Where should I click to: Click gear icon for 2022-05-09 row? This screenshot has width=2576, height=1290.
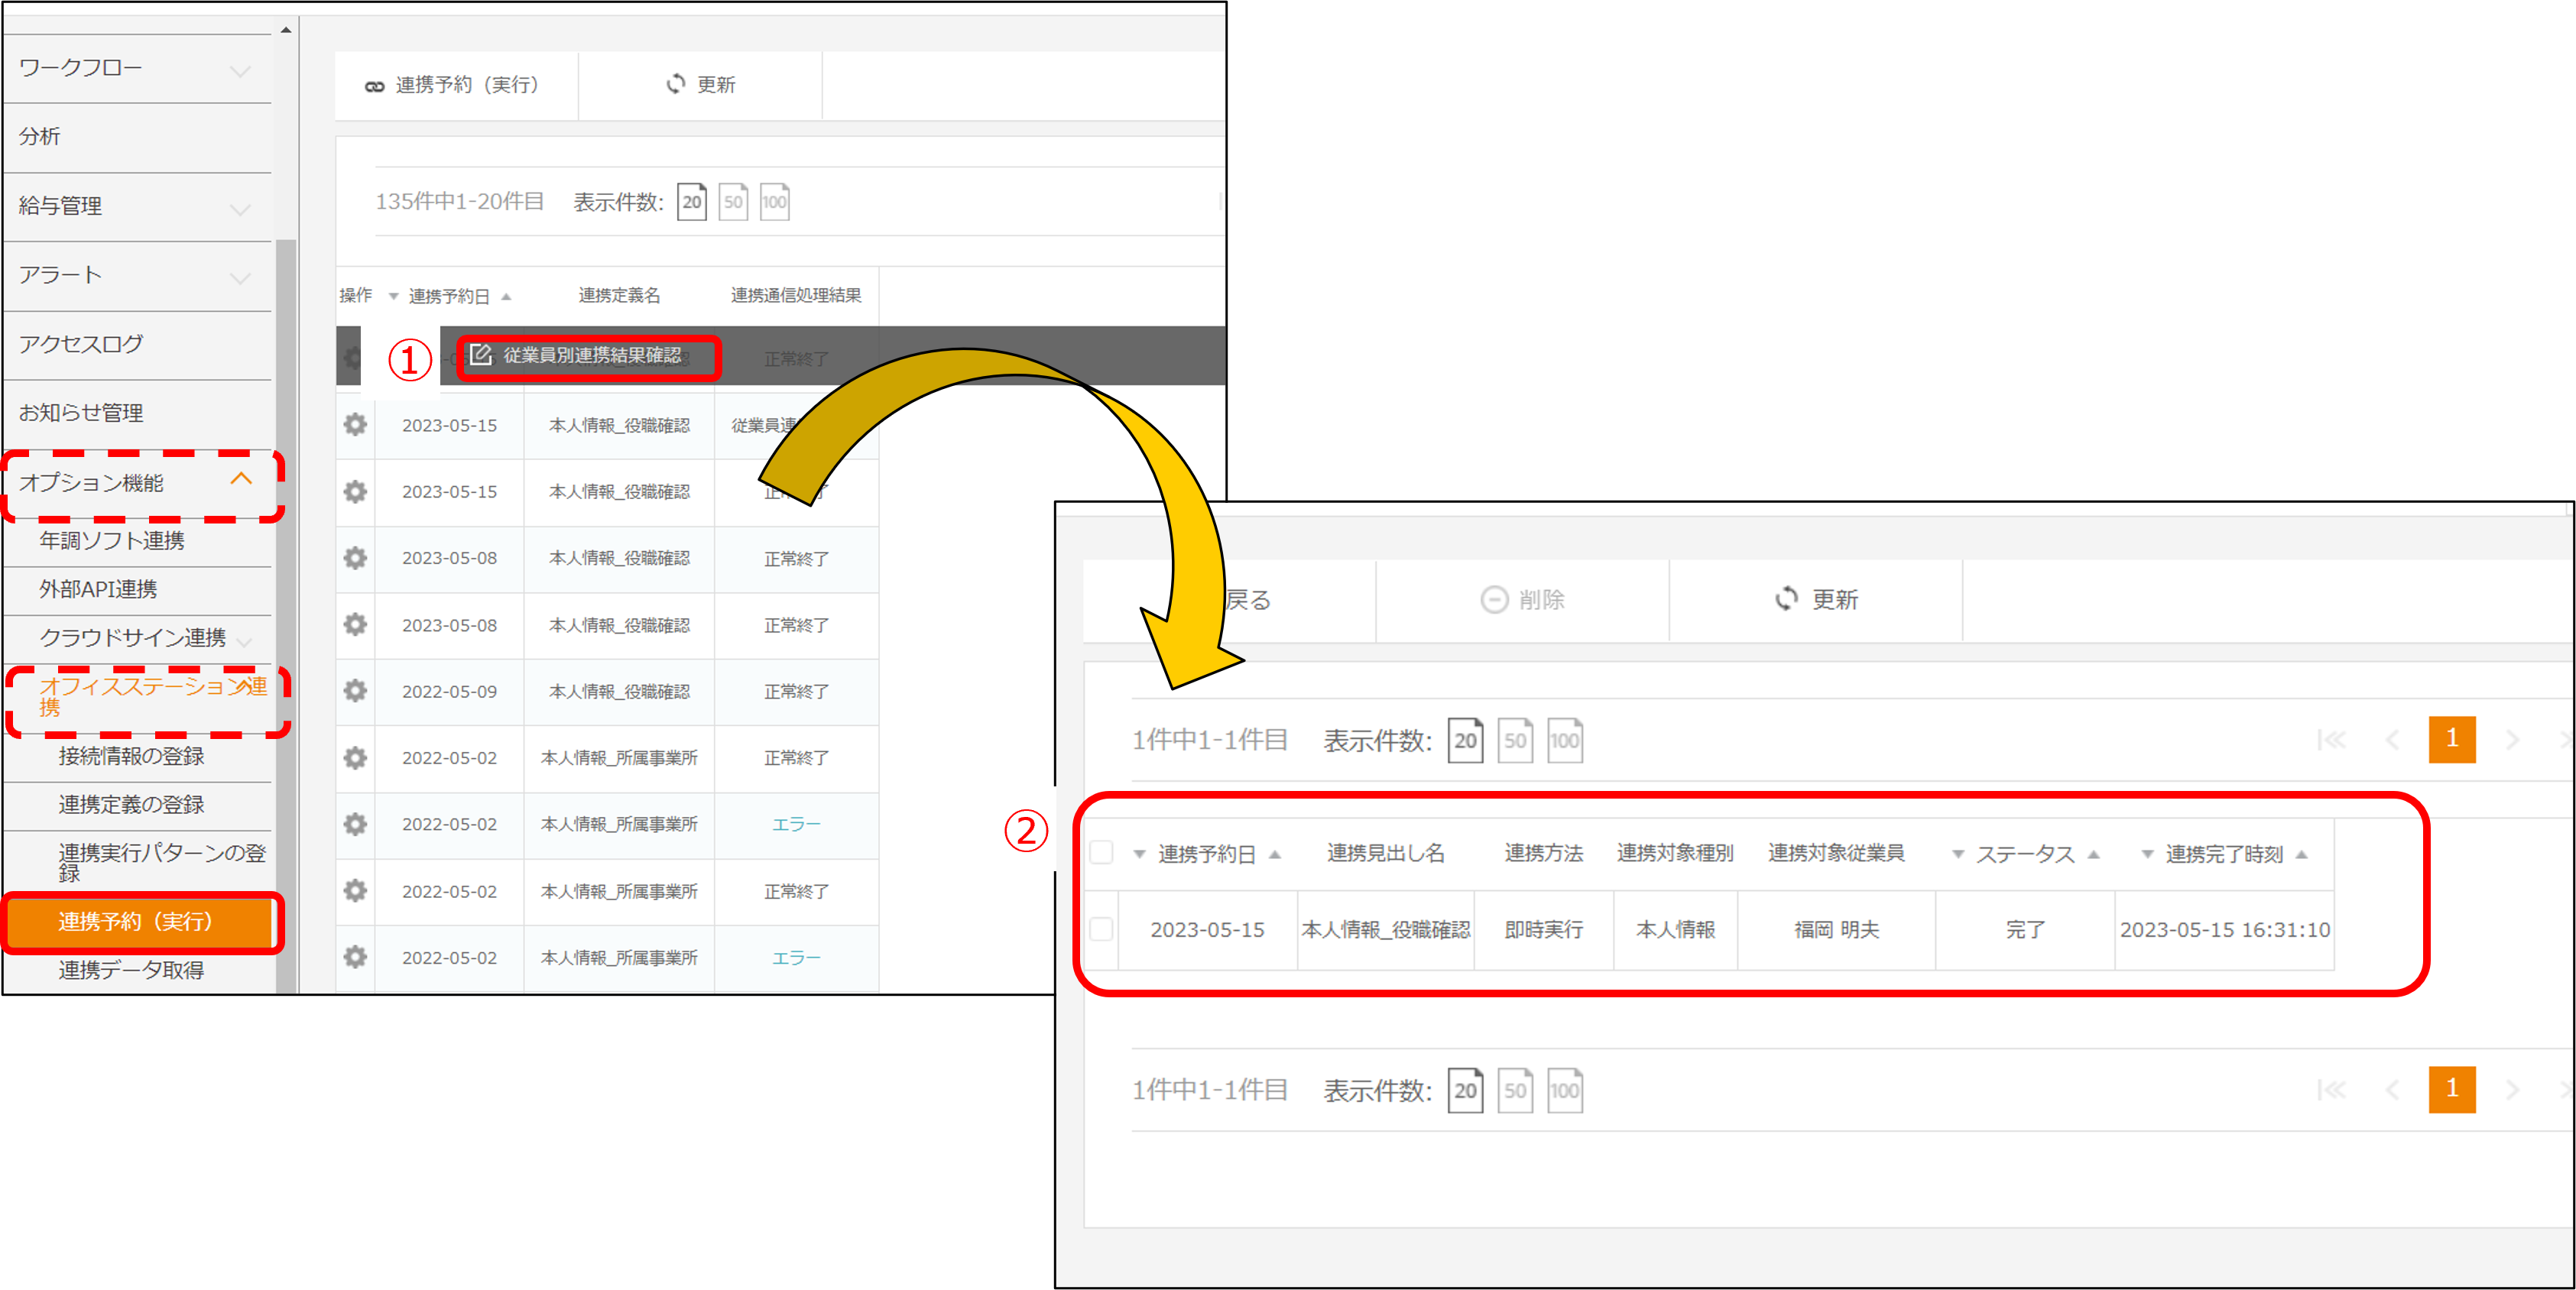pos(355,691)
